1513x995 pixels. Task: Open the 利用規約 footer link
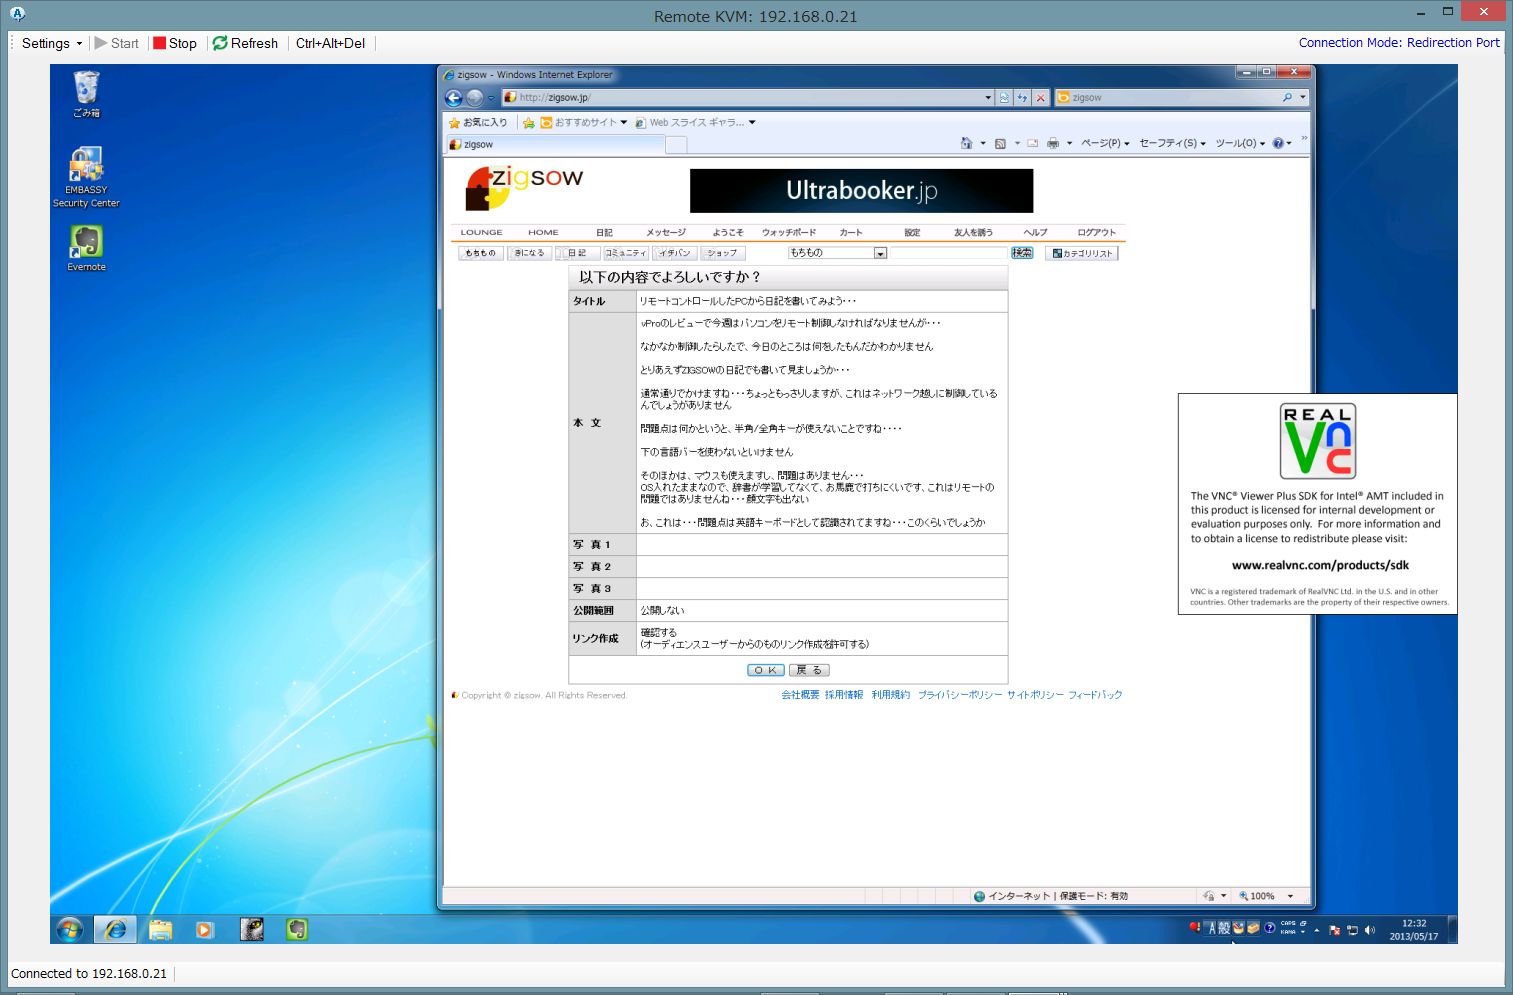pyautogui.click(x=890, y=695)
